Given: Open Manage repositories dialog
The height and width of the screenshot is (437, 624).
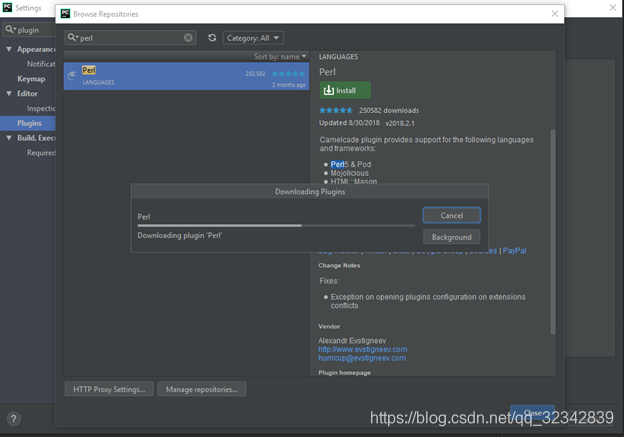Looking at the screenshot, I should [201, 389].
